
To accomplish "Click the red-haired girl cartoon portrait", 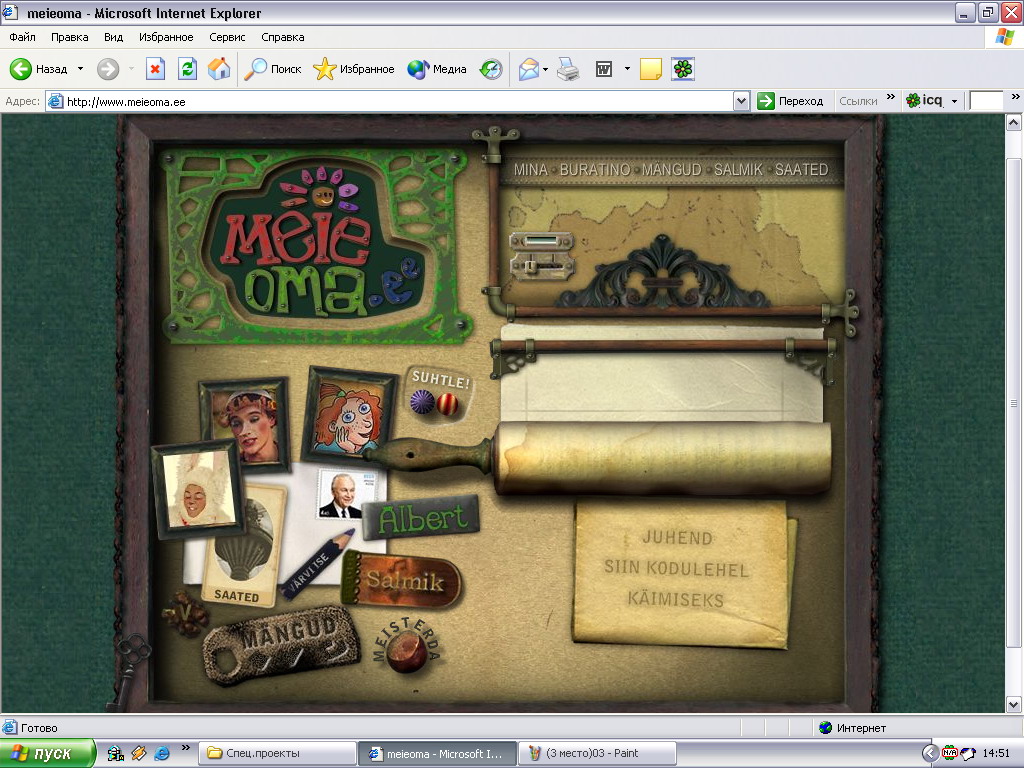I will tap(349, 411).
